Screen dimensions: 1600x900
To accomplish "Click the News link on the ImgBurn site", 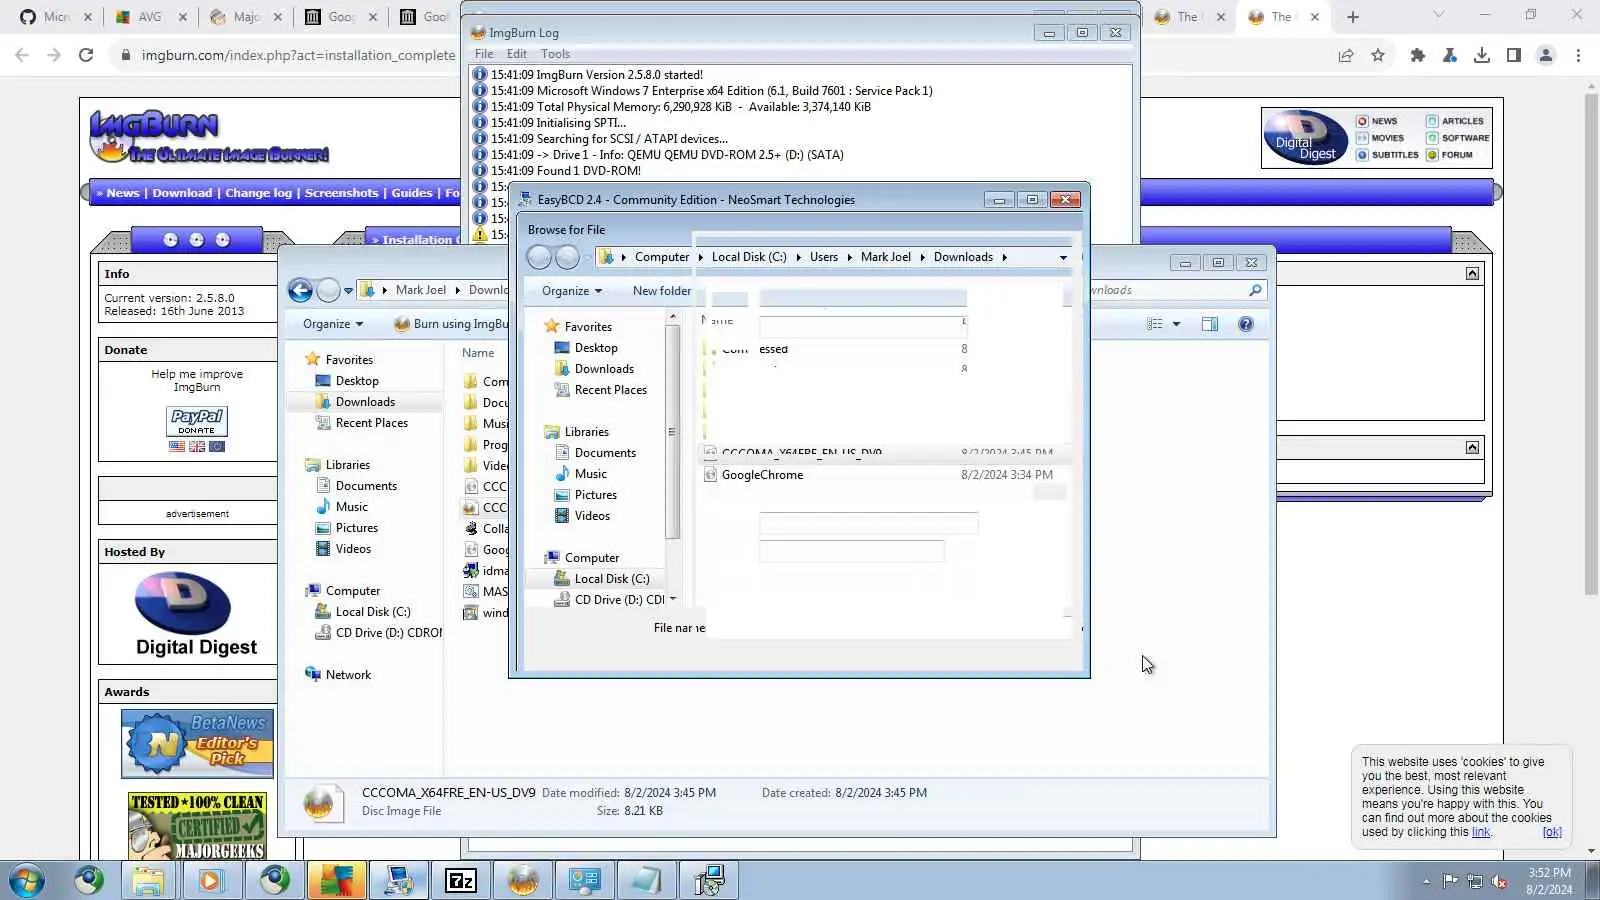I will (123, 193).
